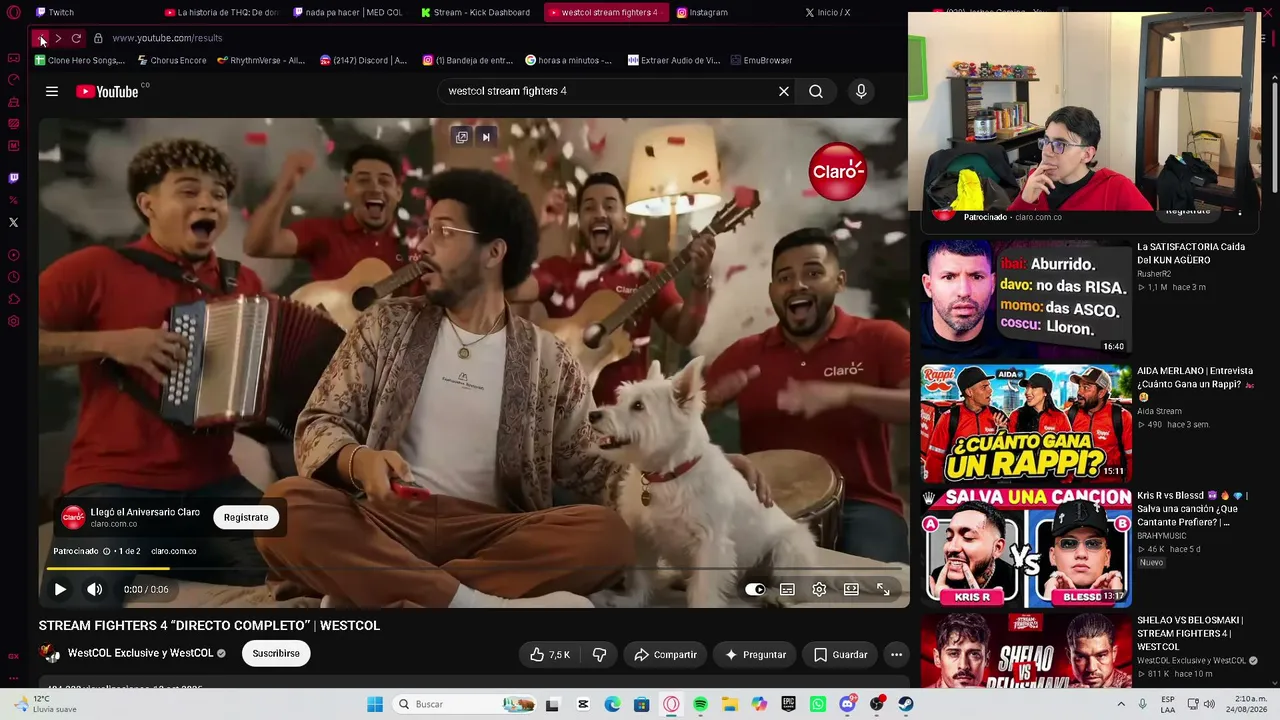
Task: Open SHELAO VS BELOSMAKI video title
Action: (x=1191, y=634)
